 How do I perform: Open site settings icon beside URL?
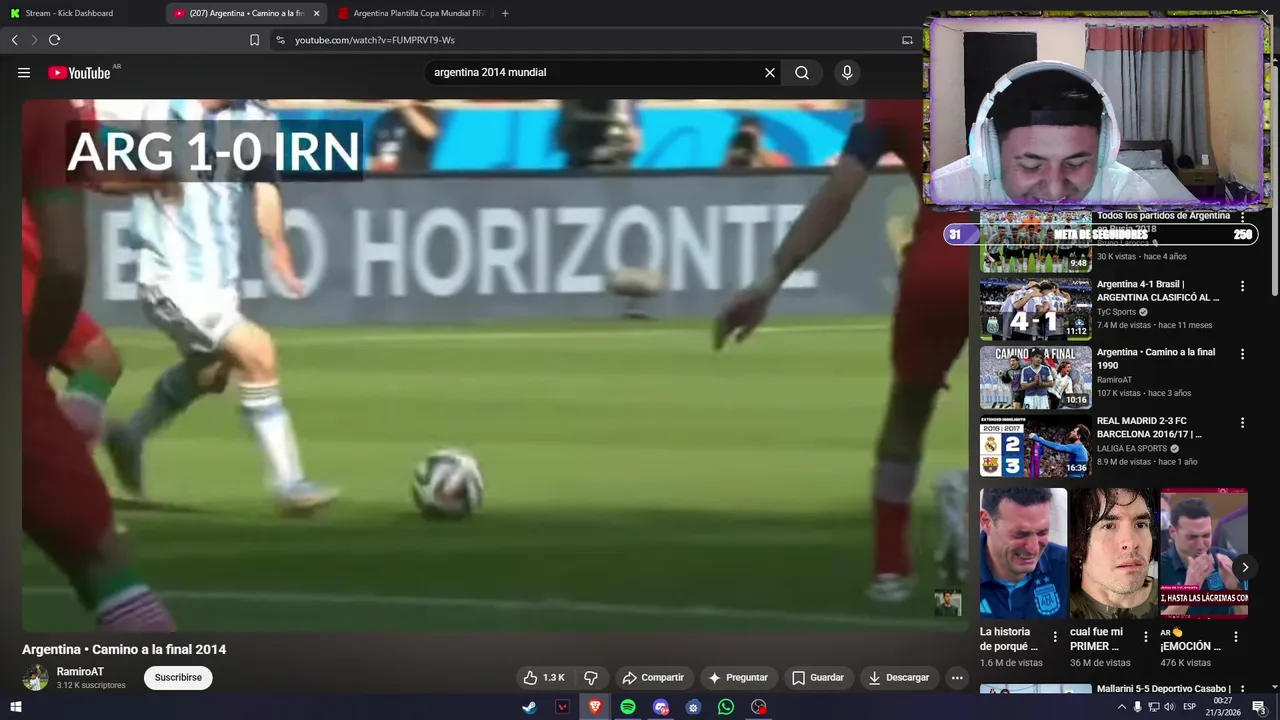tap(280, 40)
